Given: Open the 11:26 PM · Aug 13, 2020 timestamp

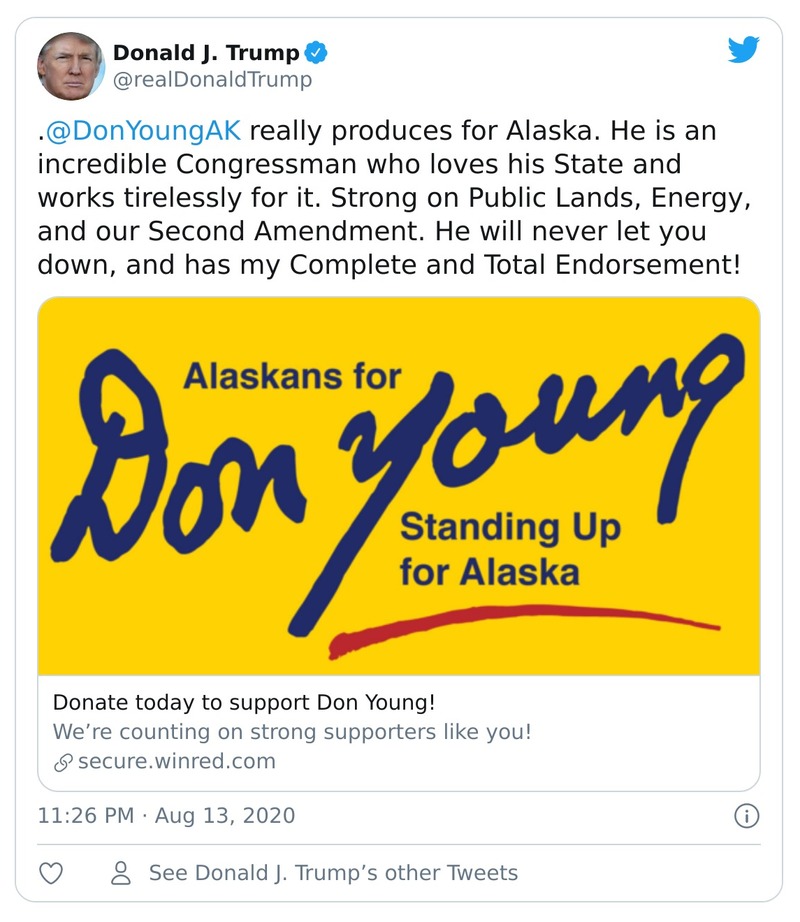Looking at the screenshot, I should point(166,815).
